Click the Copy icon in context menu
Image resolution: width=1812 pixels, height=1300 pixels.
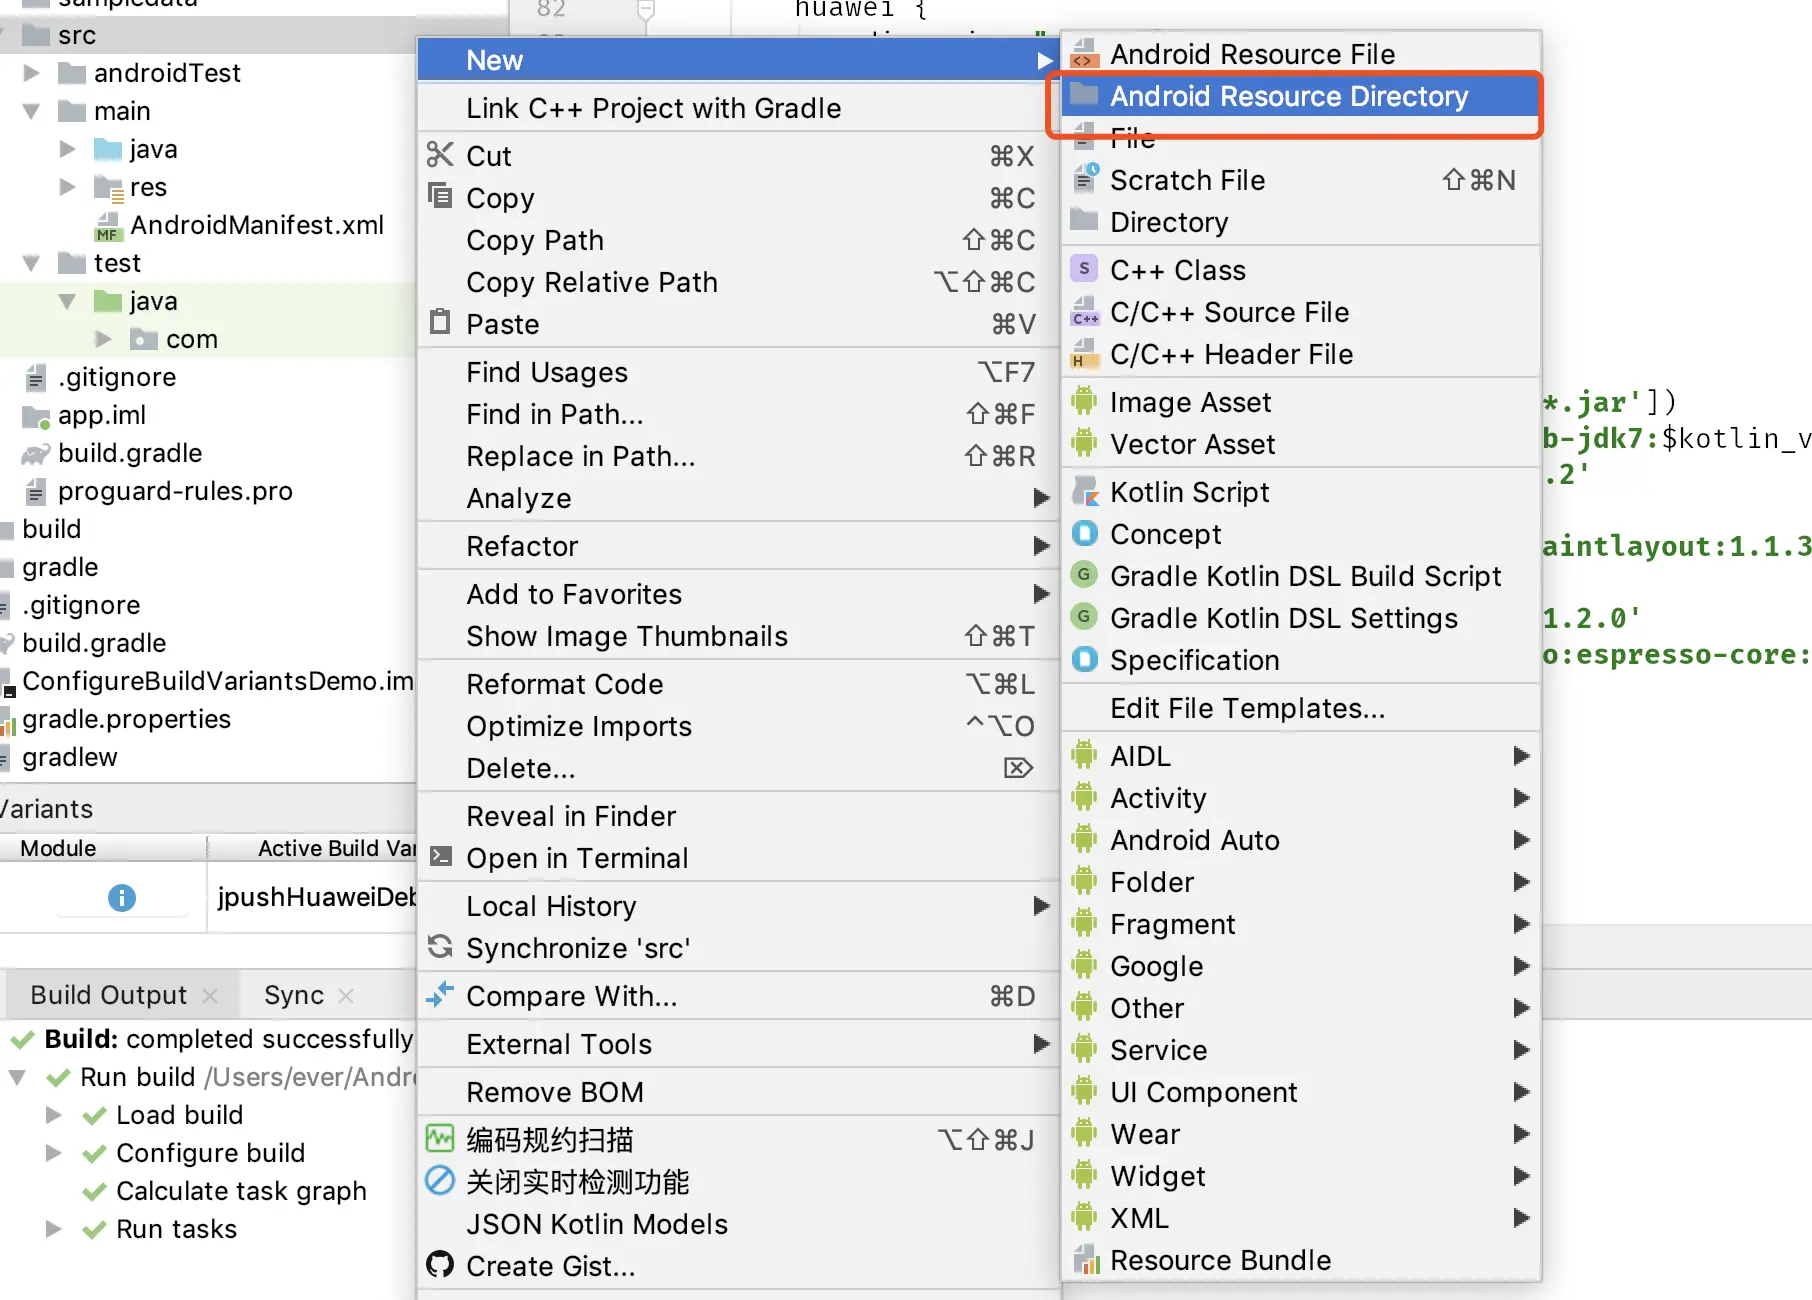pos(440,196)
